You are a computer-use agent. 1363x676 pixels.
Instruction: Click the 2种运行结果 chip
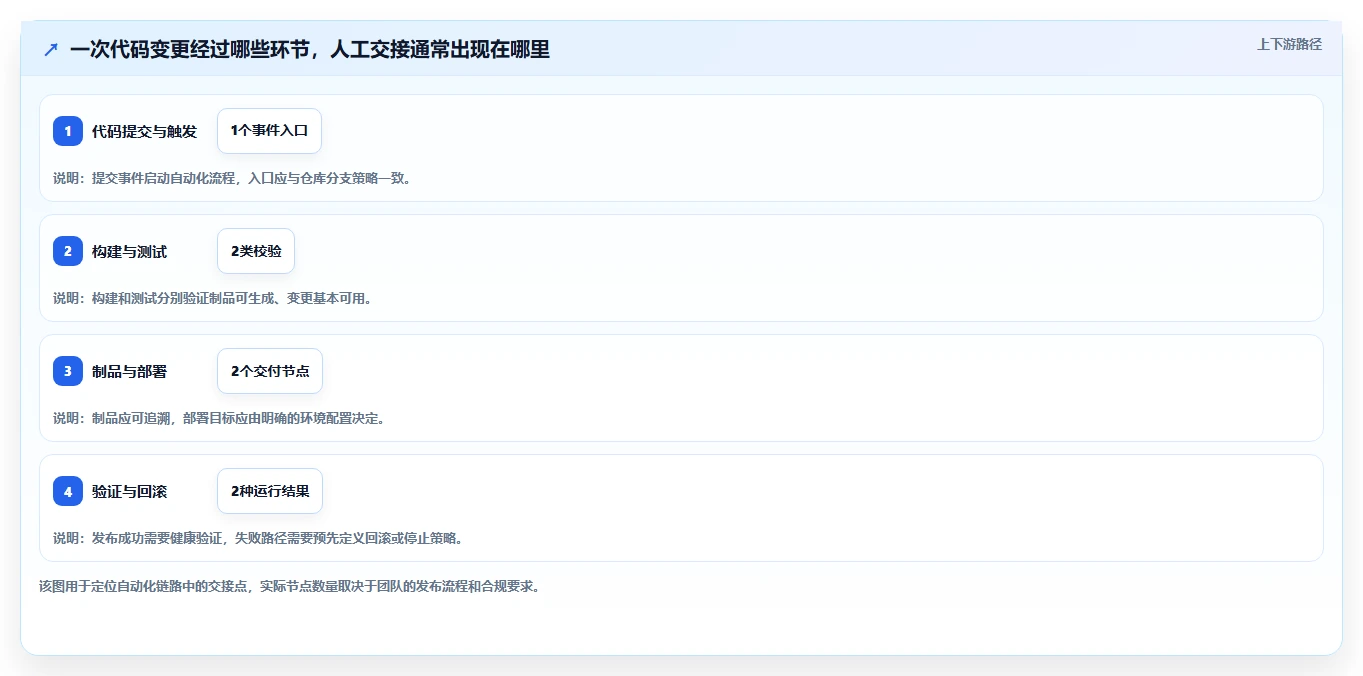pos(270,491)
